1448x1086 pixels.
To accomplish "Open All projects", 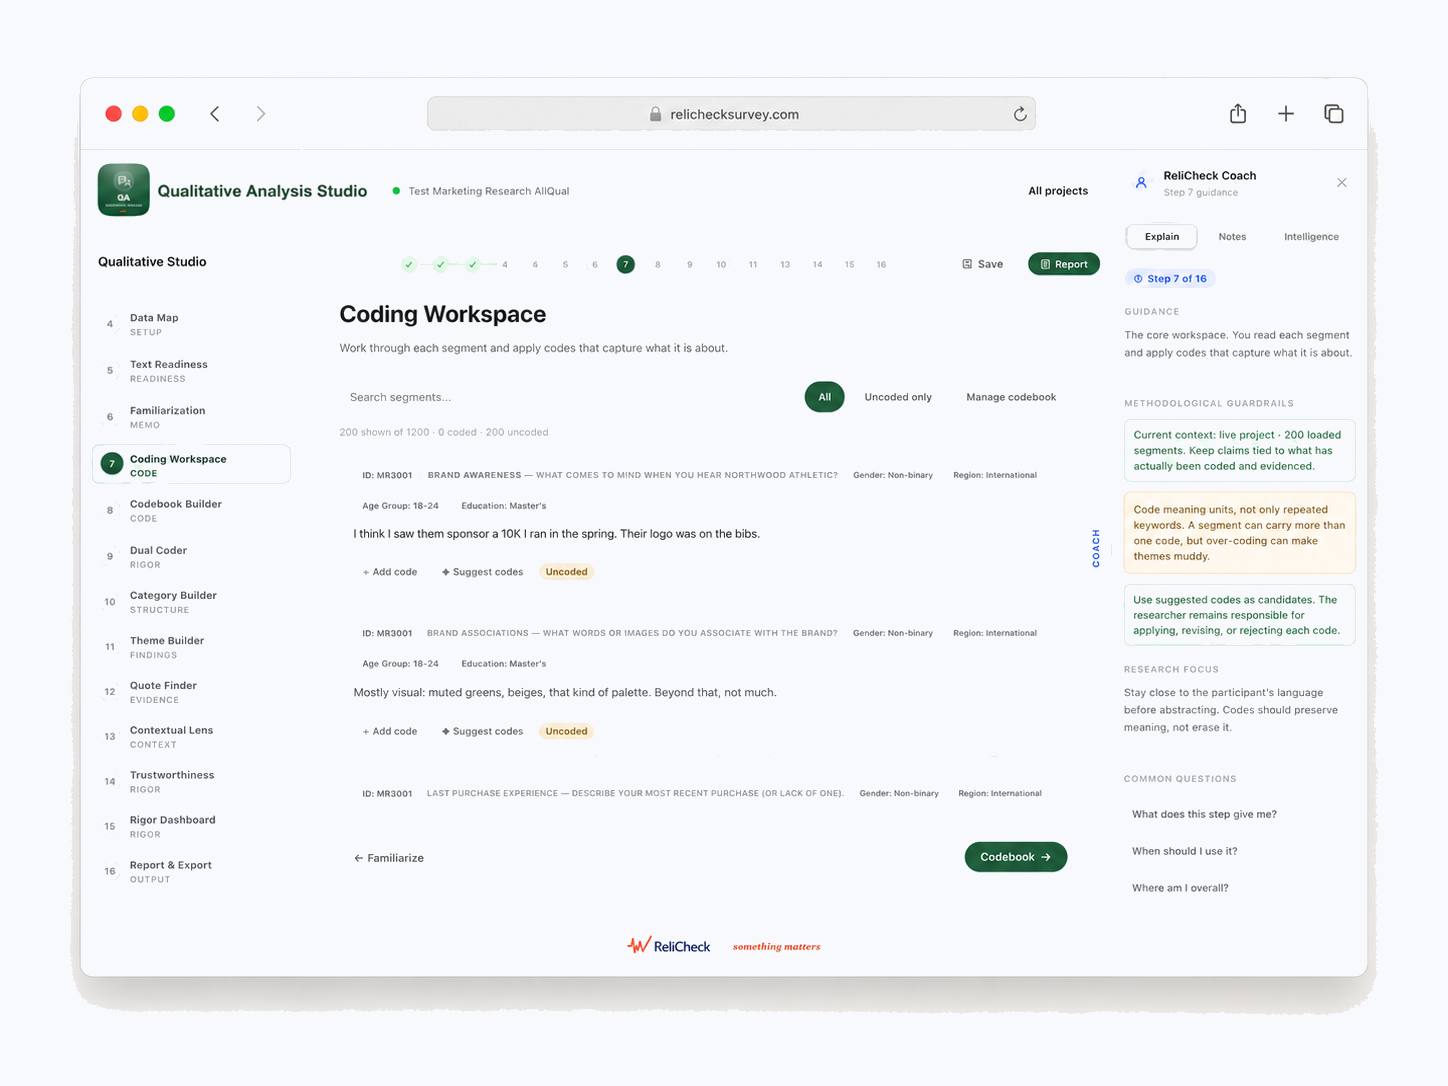I will coord(1058,191).
